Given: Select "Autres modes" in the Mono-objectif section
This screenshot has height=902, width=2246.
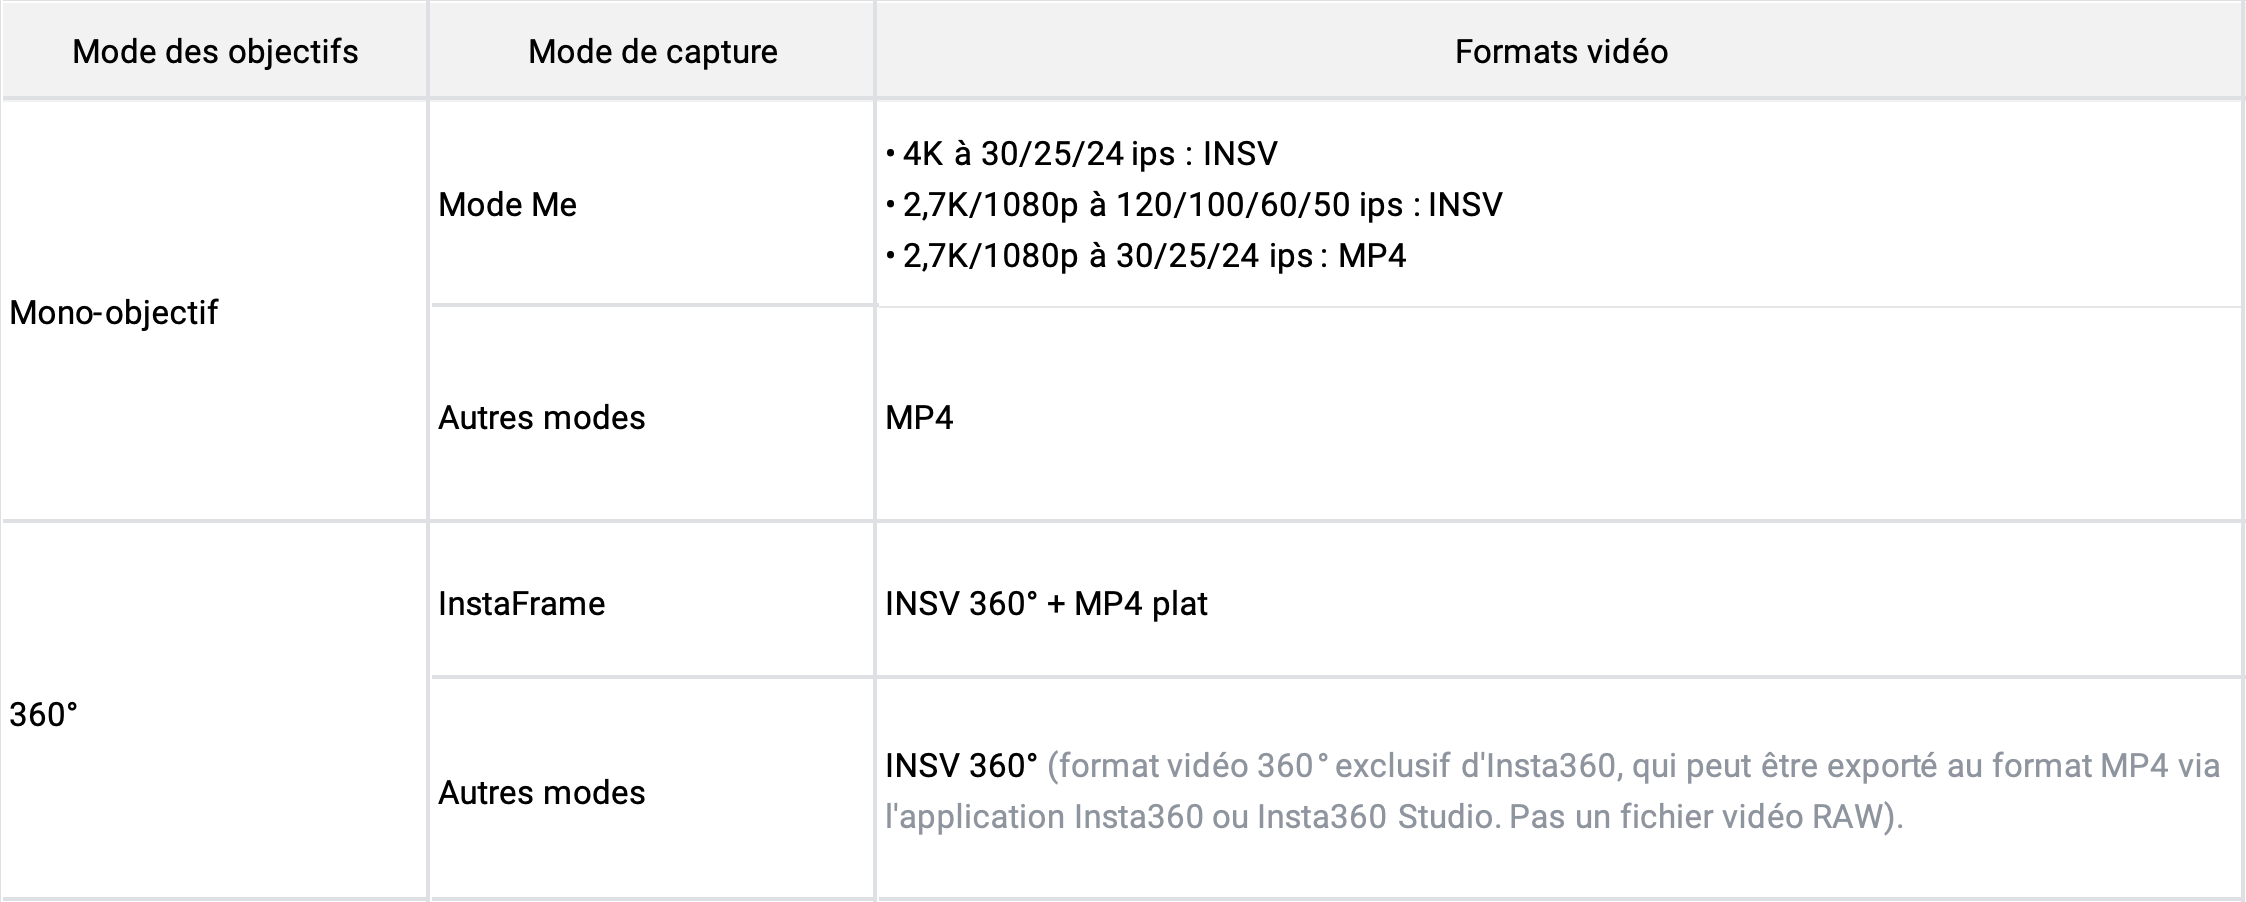Looking at the screenshot, I should coord(541,417).
